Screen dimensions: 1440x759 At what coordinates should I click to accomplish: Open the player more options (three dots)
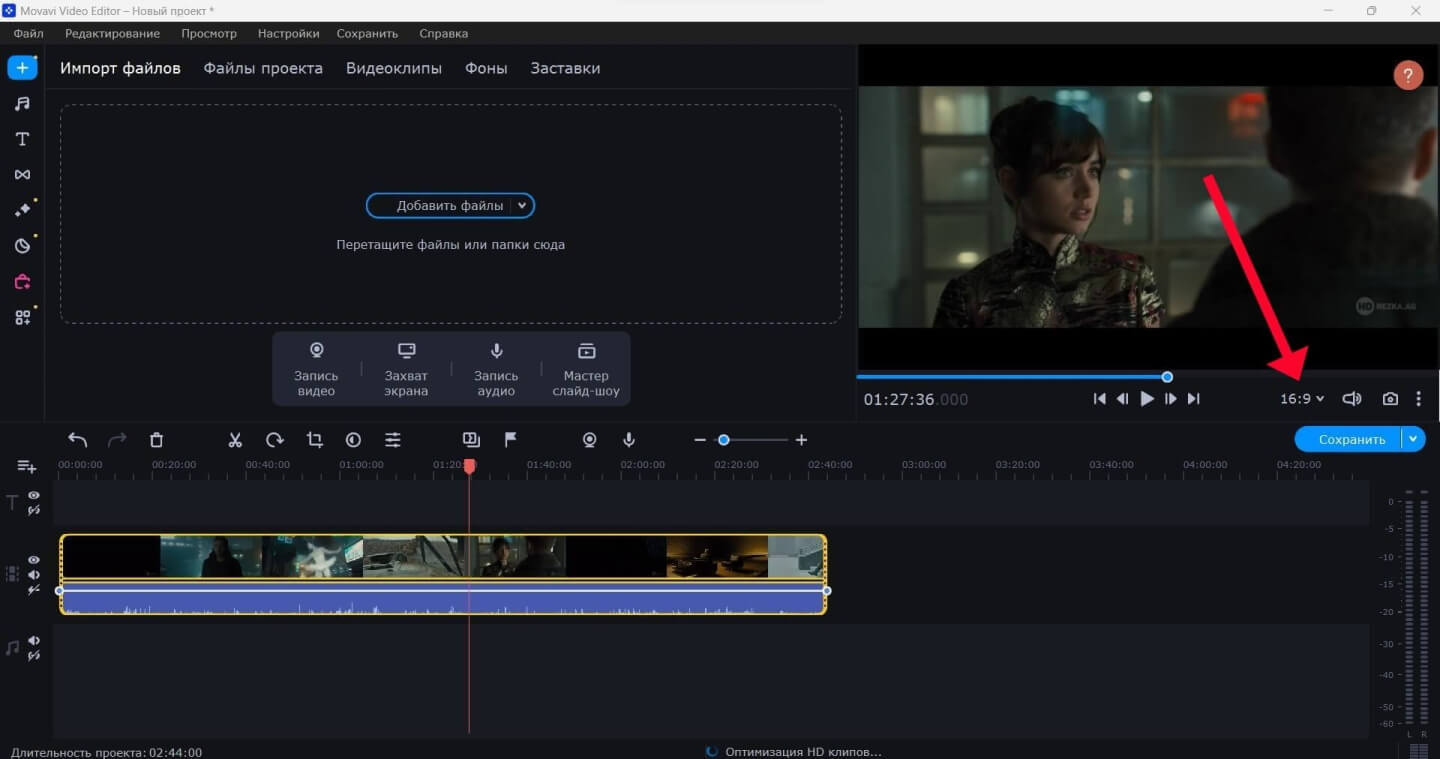coord(1418,399)
